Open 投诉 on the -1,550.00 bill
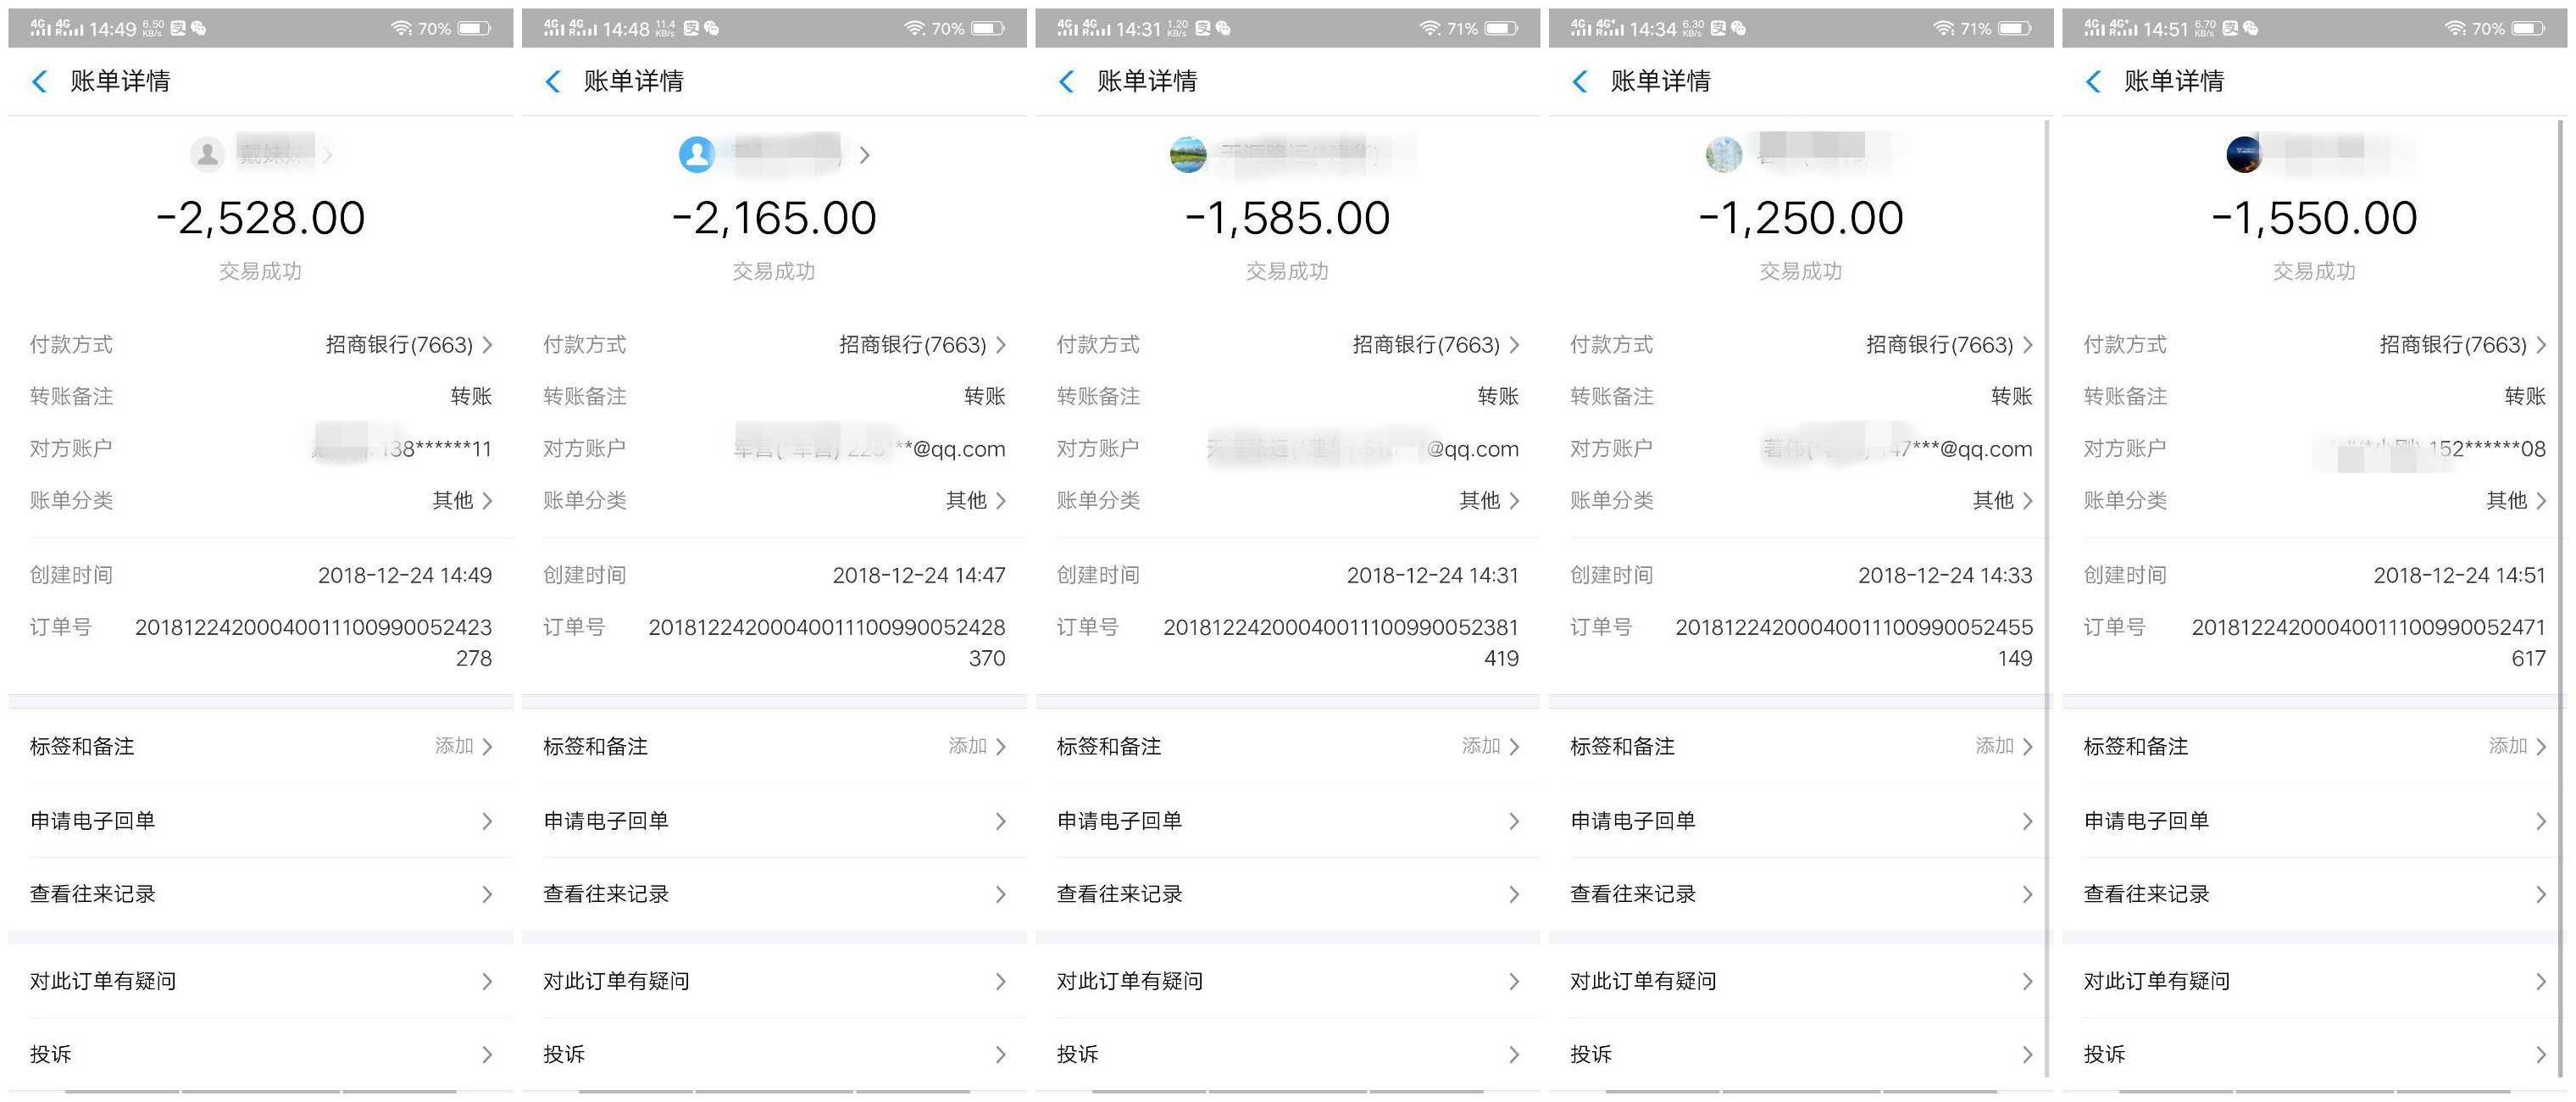The height and width of the screenshot is (1102, 2576). pos(2314,1054)
